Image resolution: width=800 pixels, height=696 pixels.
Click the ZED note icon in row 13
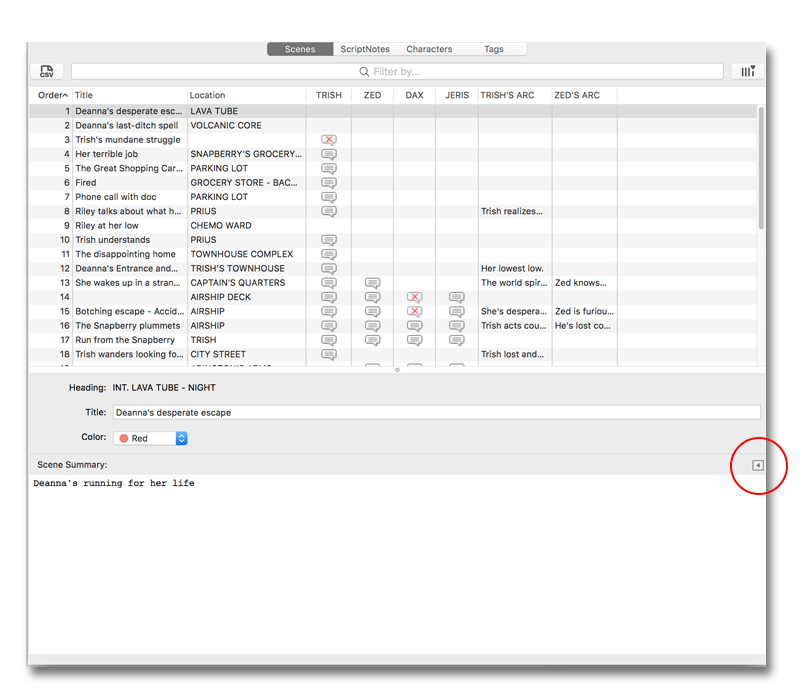click(372, 283)
